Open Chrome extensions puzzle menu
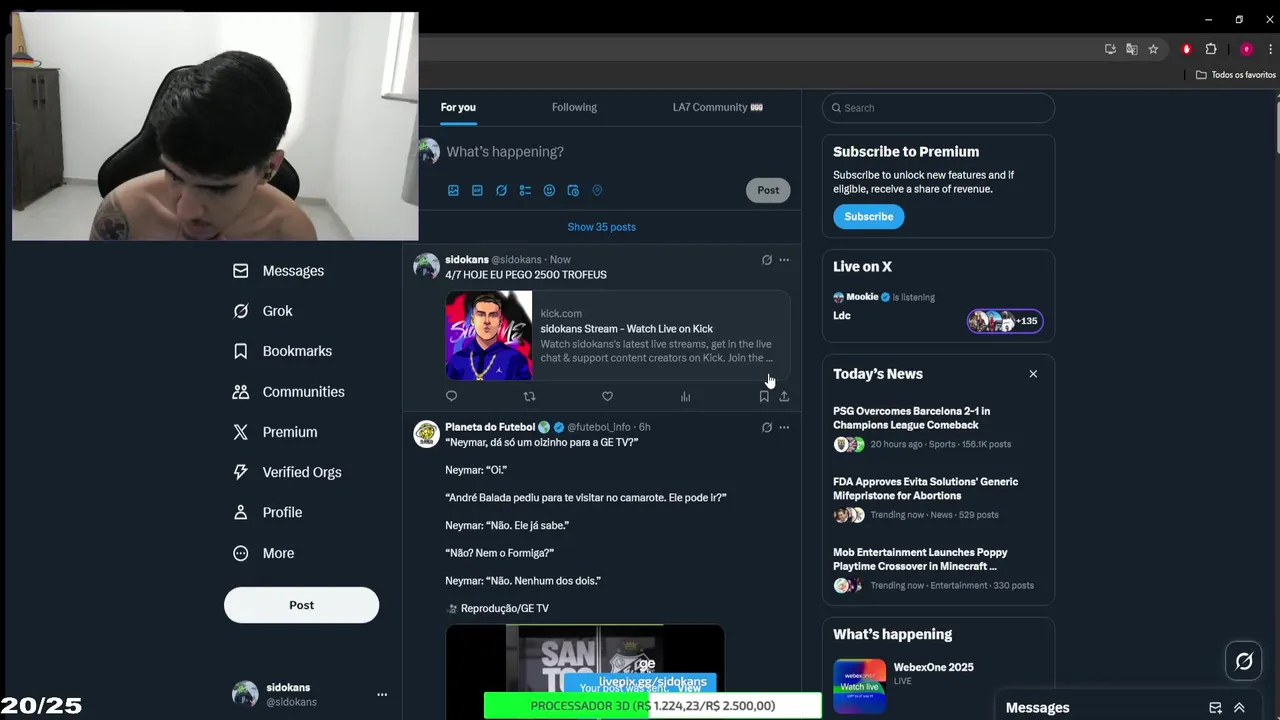Screen dimensions: 1280x720 click(1211, 49)
